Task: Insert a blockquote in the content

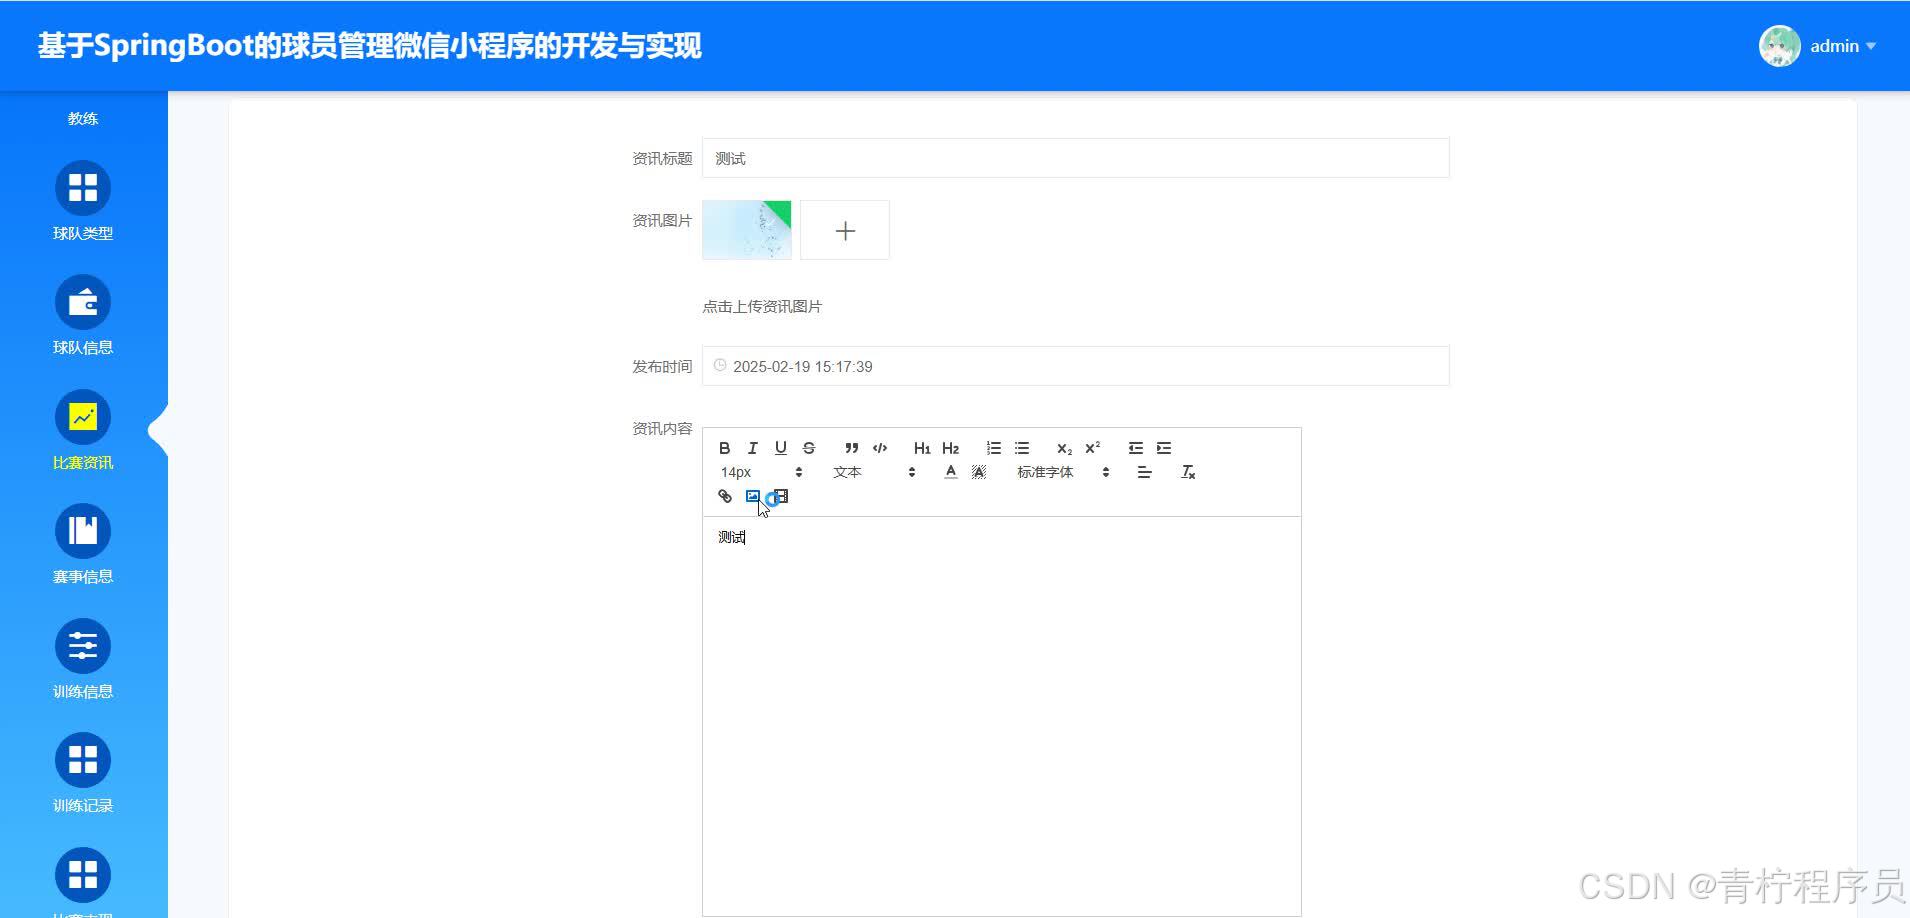Action: (x=851, y=448)
